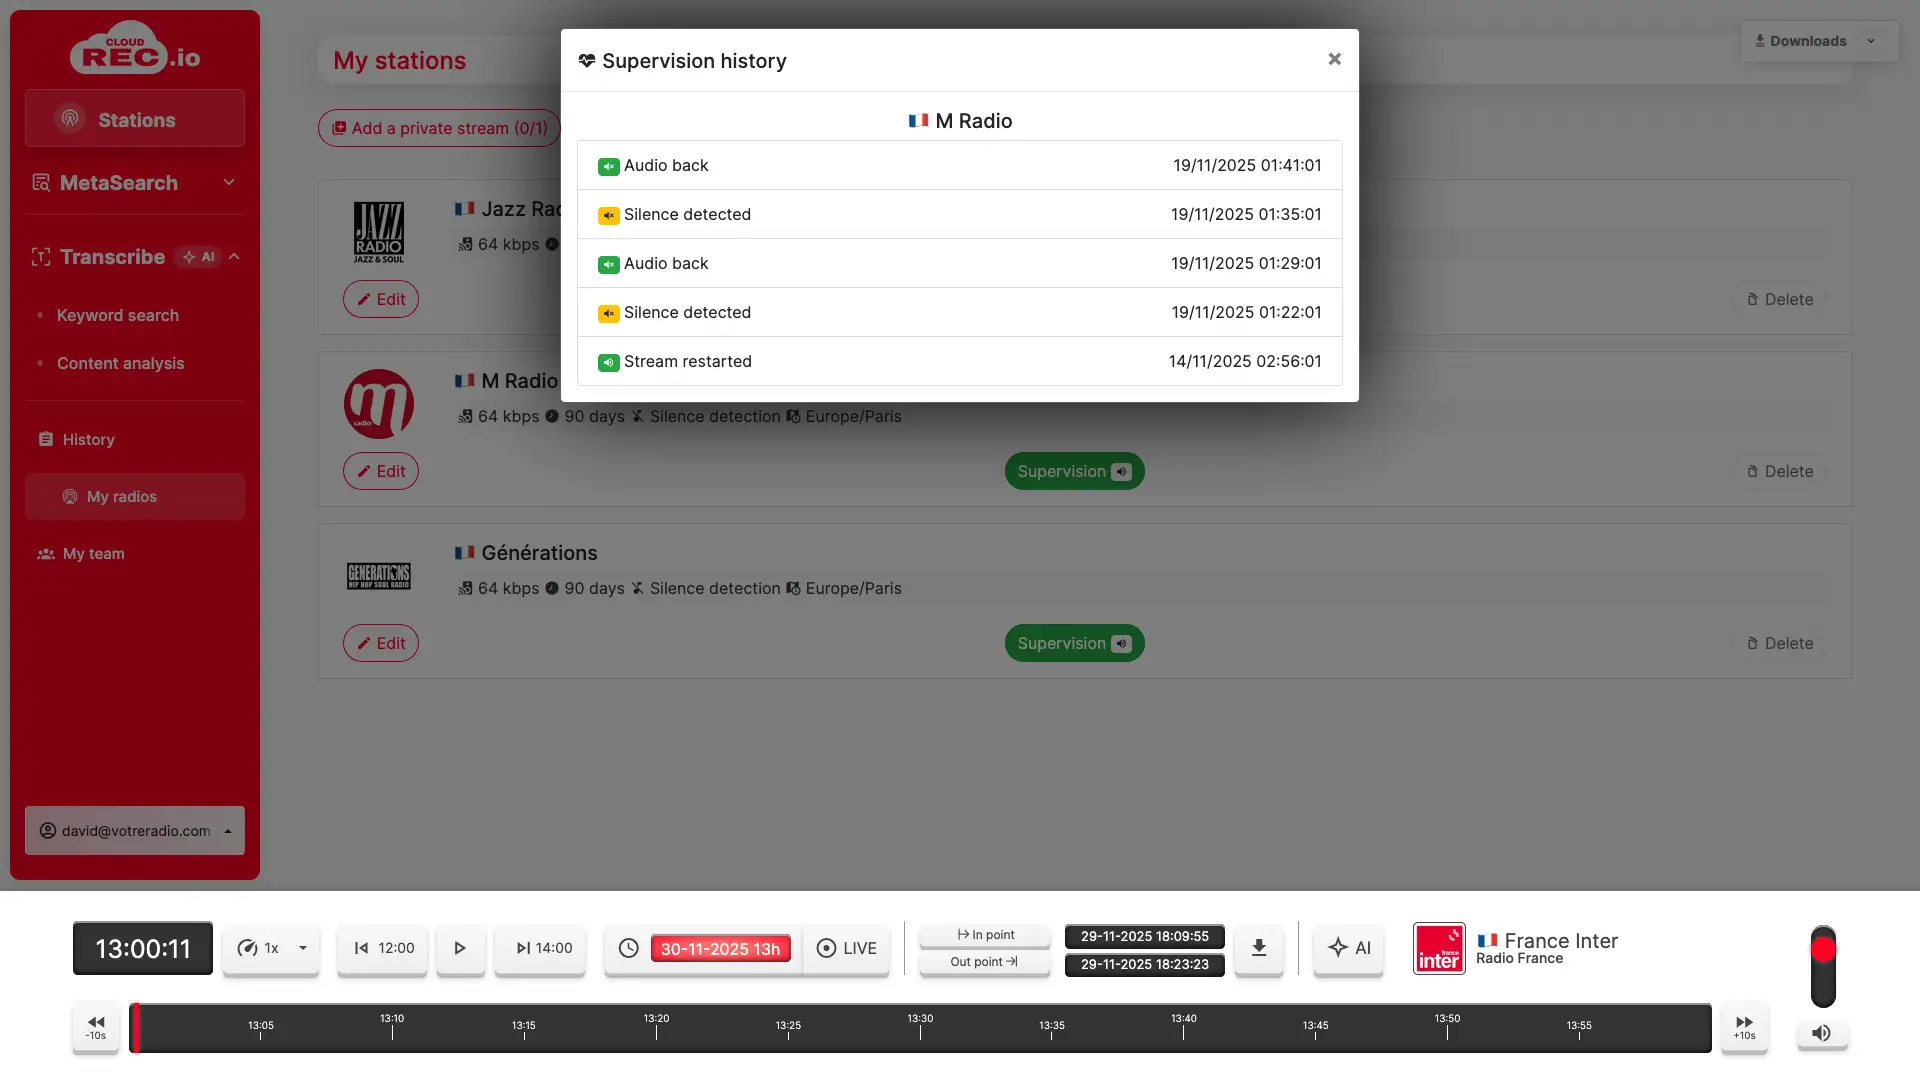The image size is (1920, 1080).
Task: Click the playback timeline near 13:30
Action: [920, 1027]
